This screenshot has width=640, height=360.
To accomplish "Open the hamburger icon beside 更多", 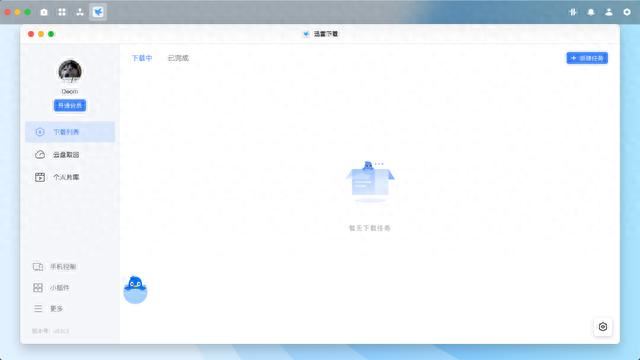I will pos(38,309).
